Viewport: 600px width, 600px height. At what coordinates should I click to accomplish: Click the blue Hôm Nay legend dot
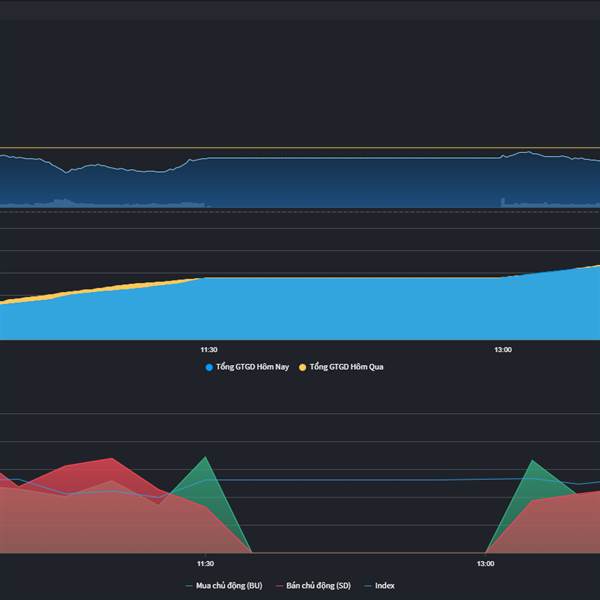coord(209,367)
